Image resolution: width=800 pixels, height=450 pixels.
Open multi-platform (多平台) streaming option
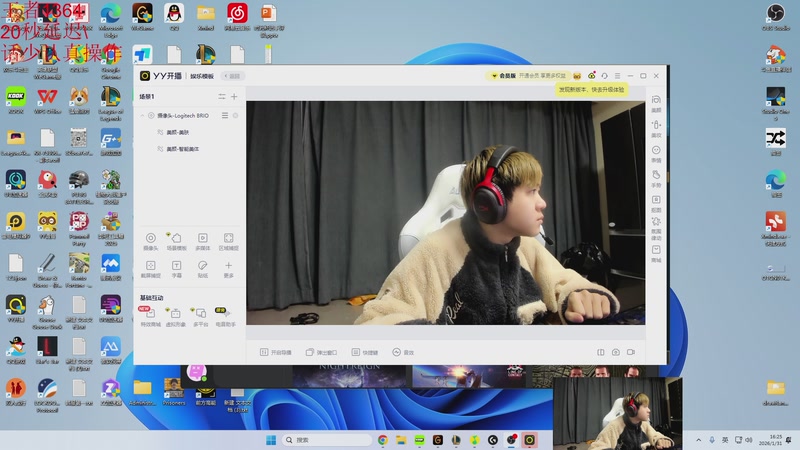tap(201, 316)
